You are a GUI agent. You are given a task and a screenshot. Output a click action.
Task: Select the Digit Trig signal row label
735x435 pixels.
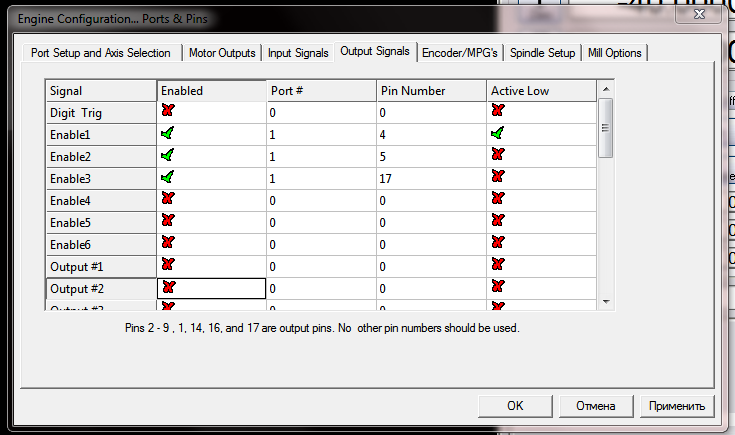coord(101,112)
